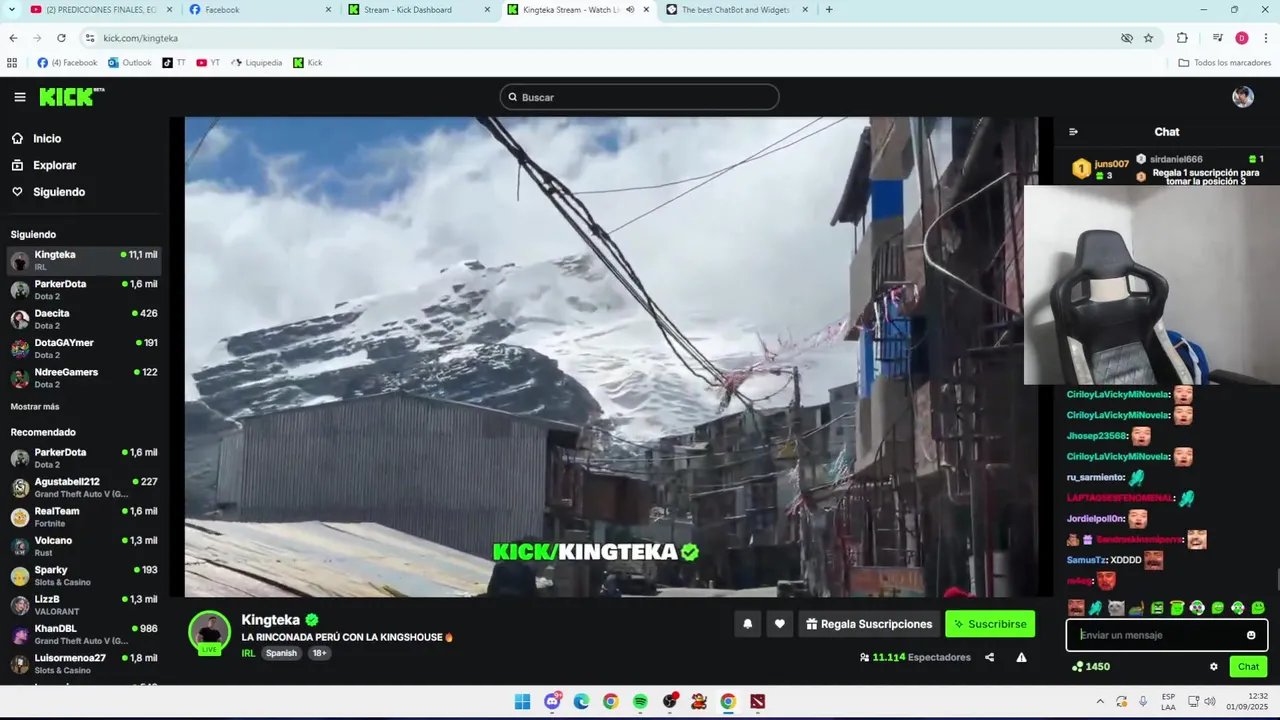Expand followed channels with Mostrar más
This screenshot has height=720, width=1280.
pyautogui.click(x=35, y=407)
